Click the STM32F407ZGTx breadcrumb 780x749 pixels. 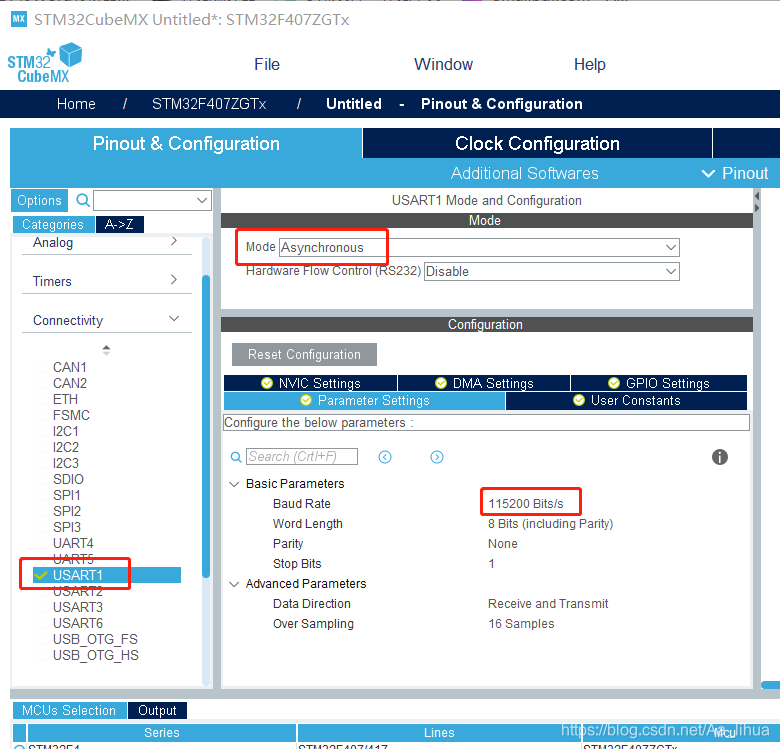point(209,104)
